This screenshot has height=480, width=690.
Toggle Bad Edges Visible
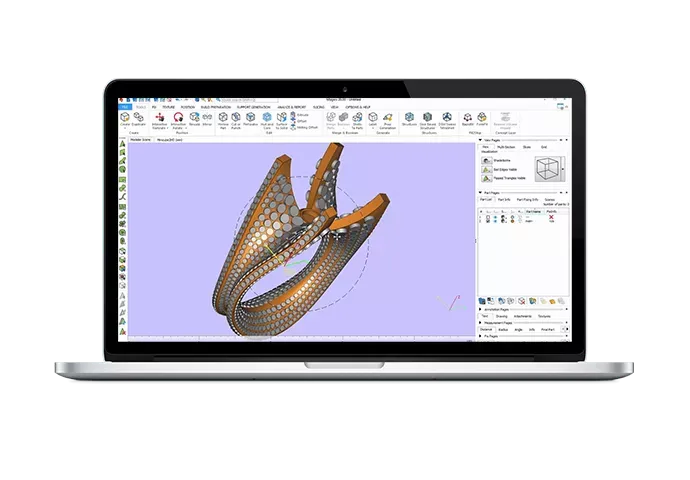click(486, 169)
